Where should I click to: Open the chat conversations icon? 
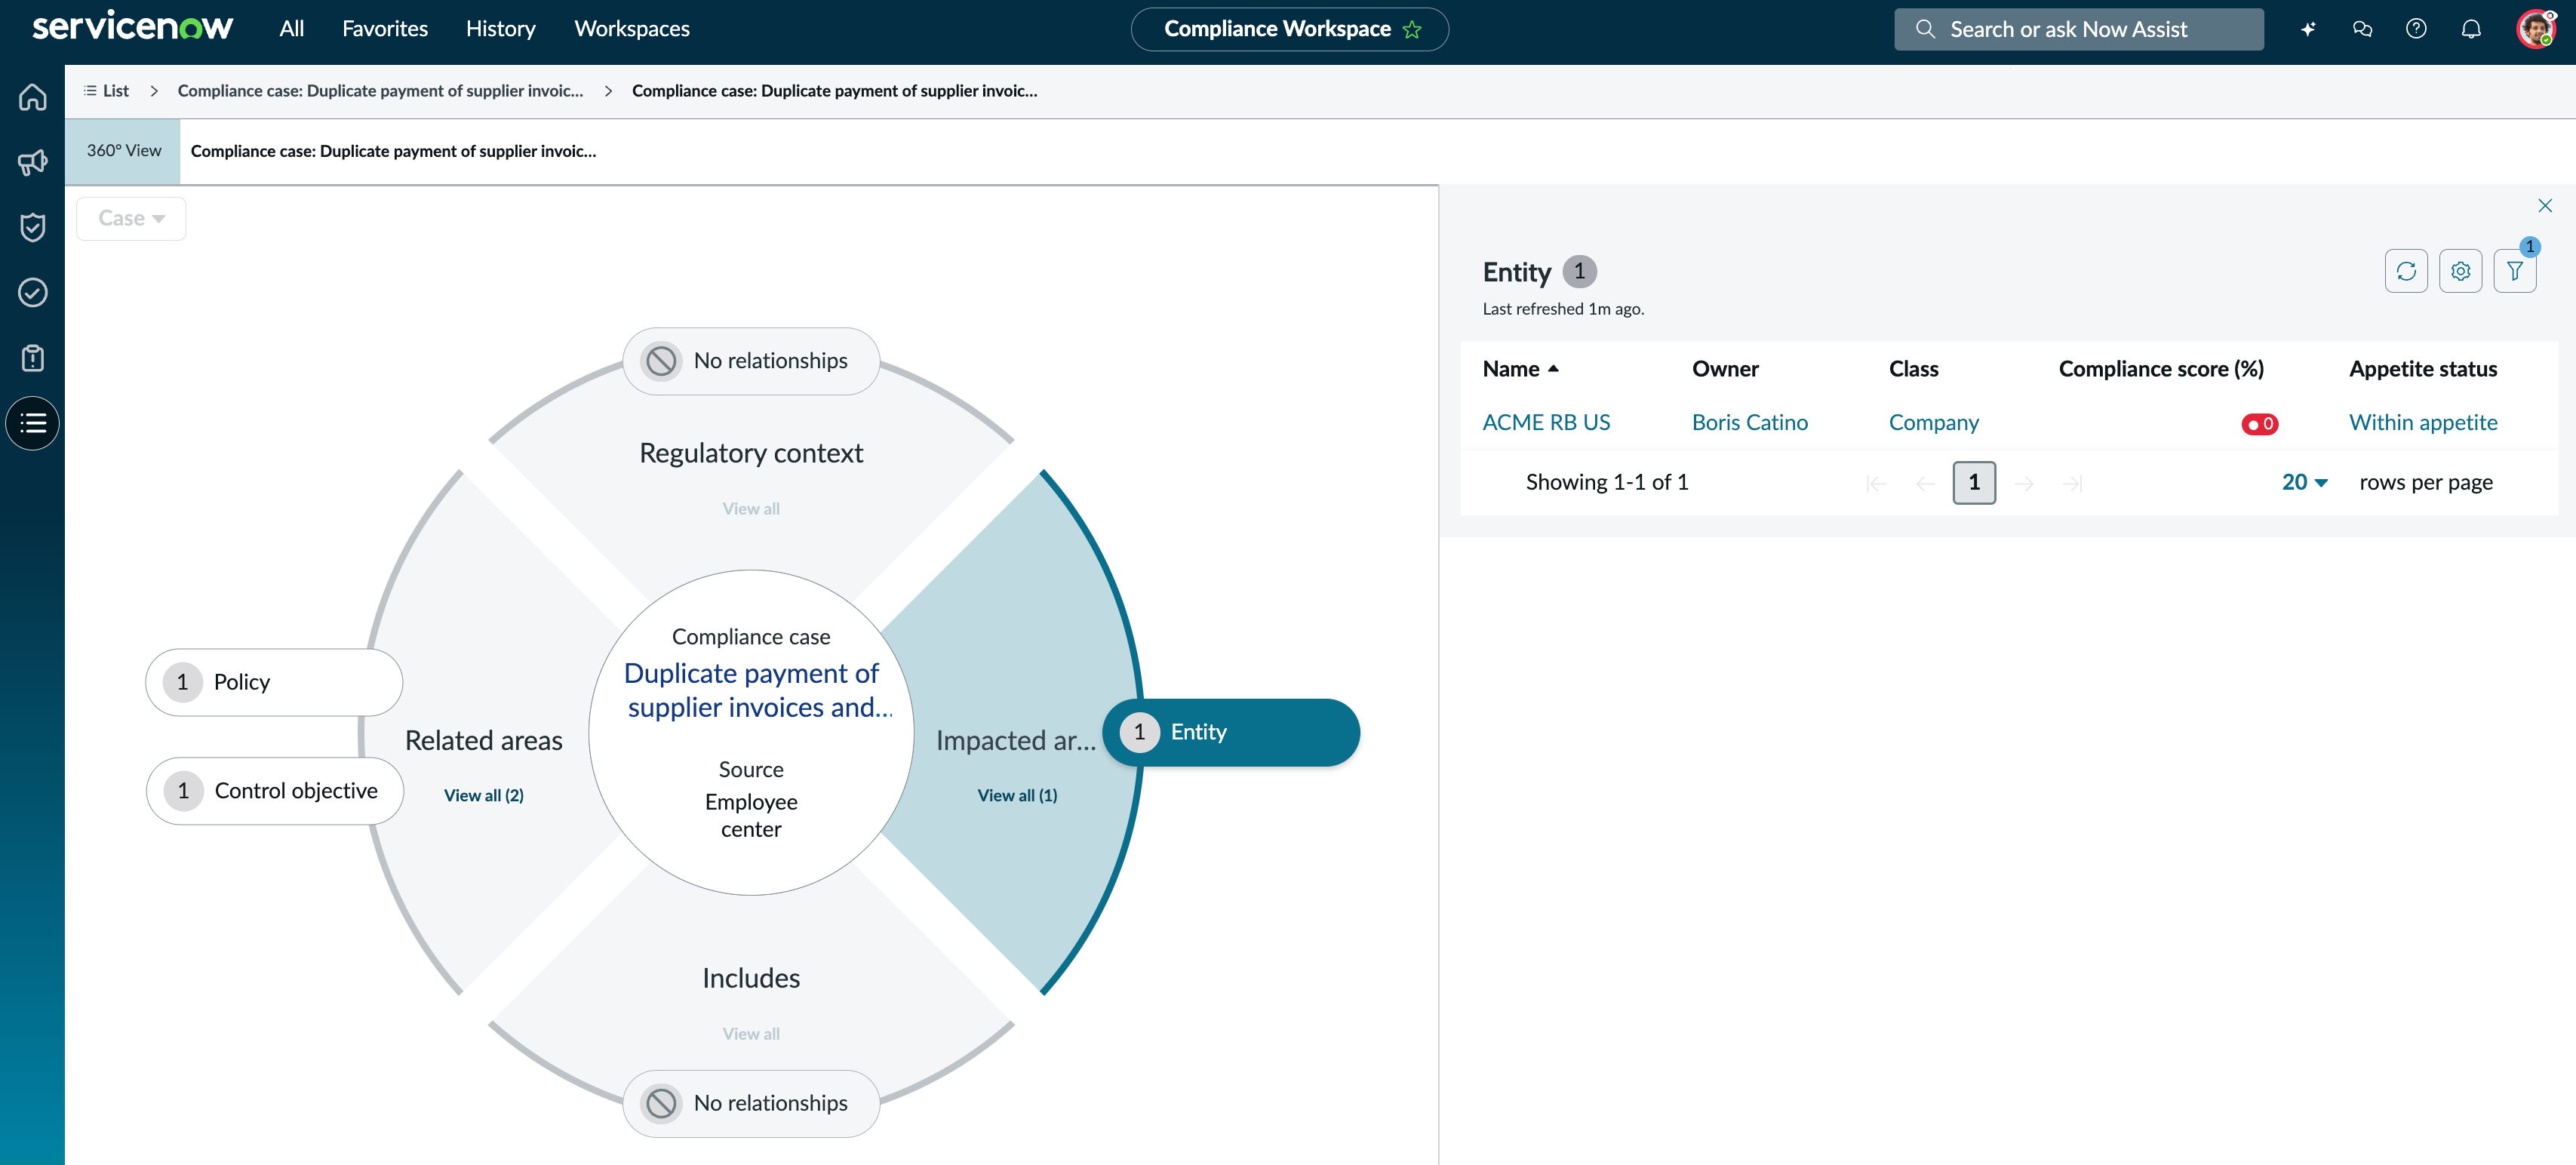(x=2362, y=29)
